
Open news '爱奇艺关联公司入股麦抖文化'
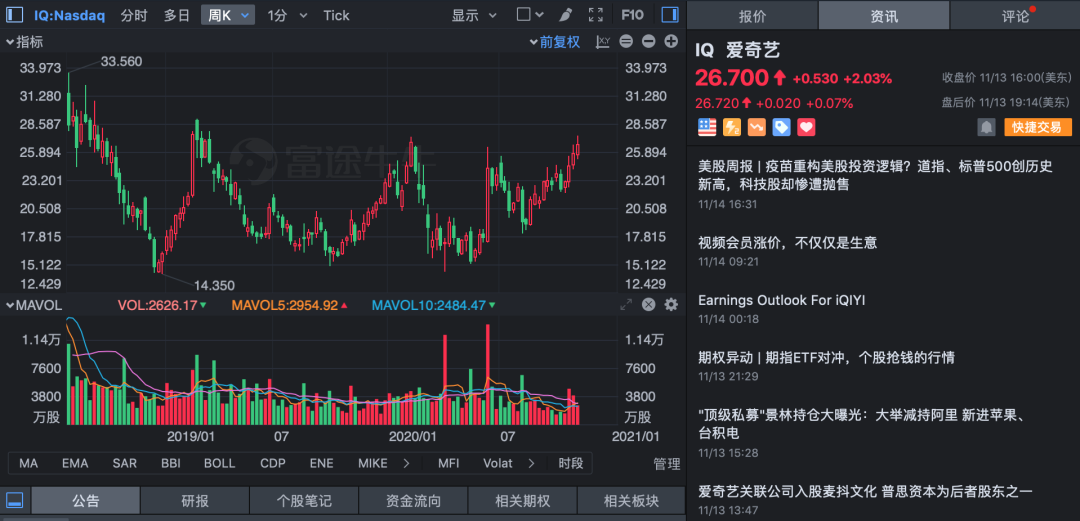click(866, 491)
